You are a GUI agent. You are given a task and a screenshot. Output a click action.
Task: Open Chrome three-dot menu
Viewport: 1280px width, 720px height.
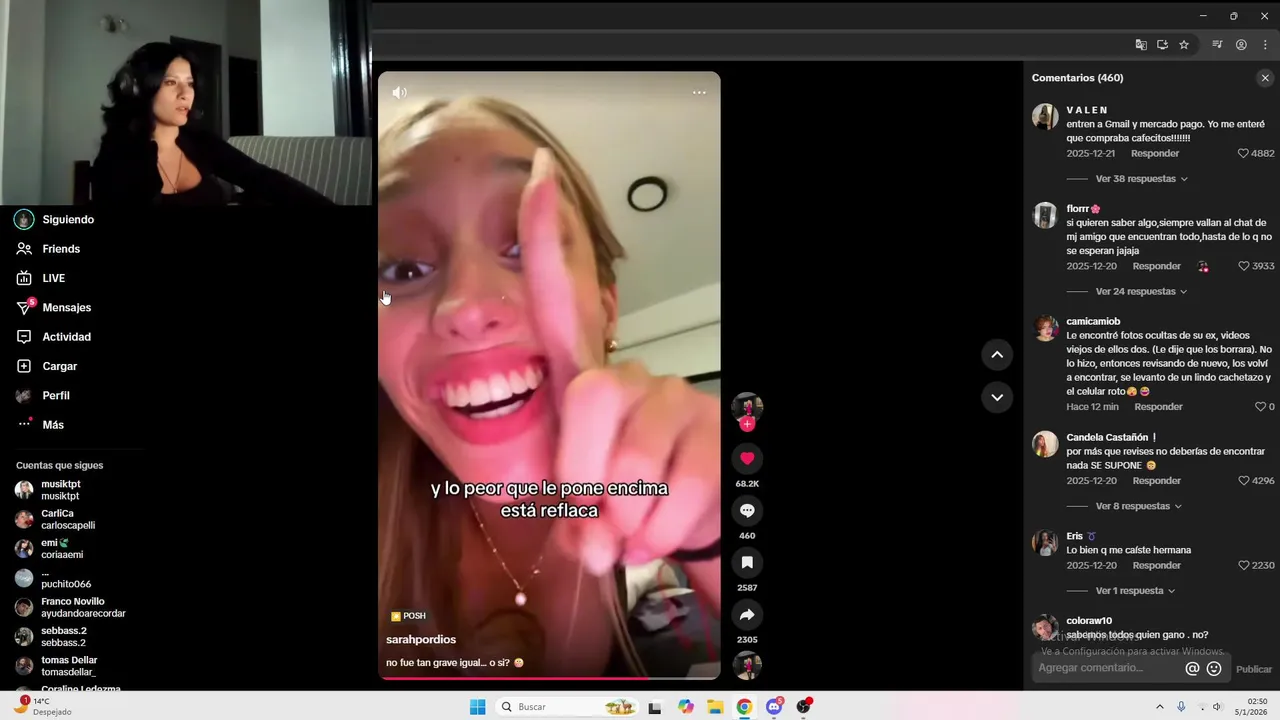point(1264,45)
